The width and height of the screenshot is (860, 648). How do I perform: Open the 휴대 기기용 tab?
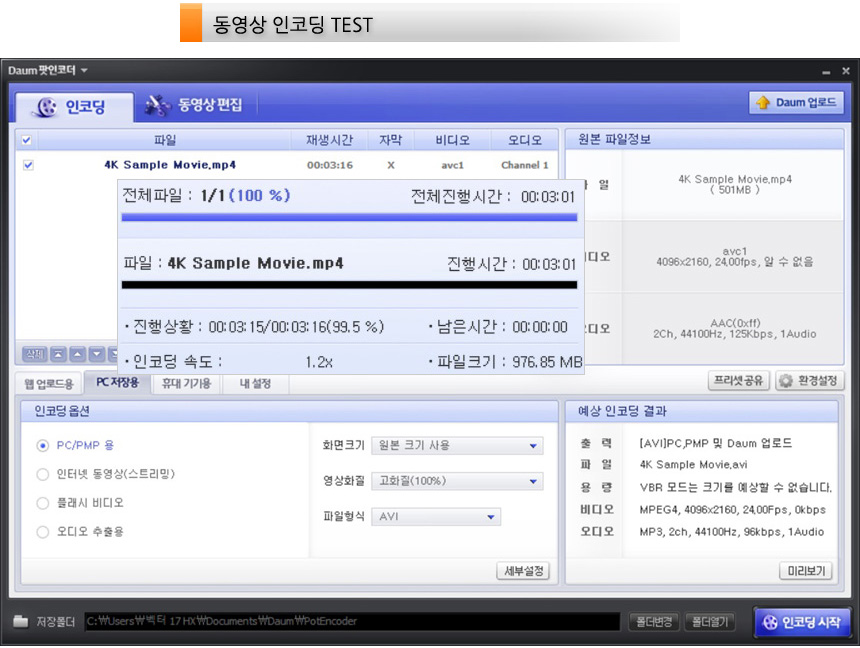pos(186,384)
